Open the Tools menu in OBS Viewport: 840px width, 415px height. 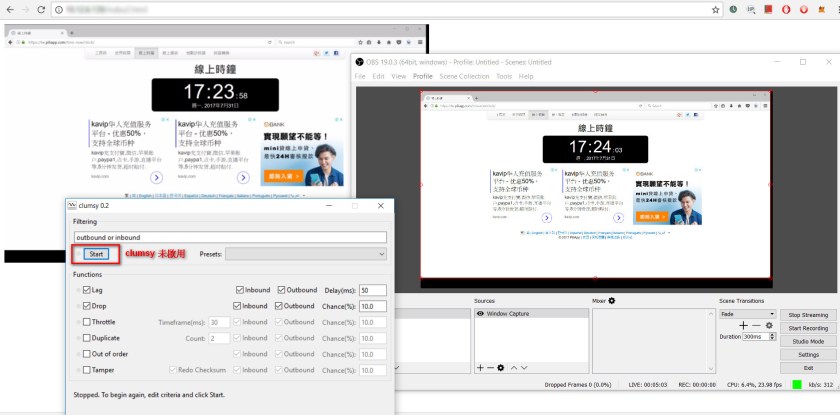(504, 76)
